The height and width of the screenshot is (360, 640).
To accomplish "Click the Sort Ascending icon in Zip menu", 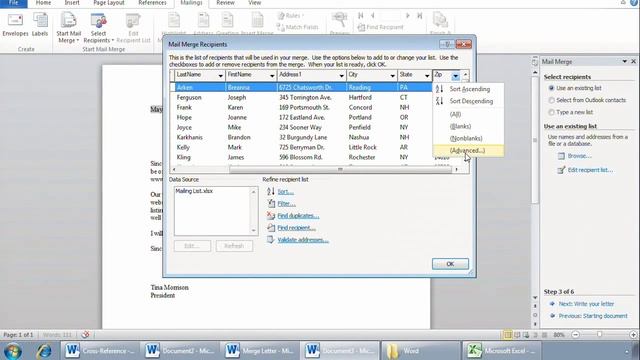I will 439,89.
